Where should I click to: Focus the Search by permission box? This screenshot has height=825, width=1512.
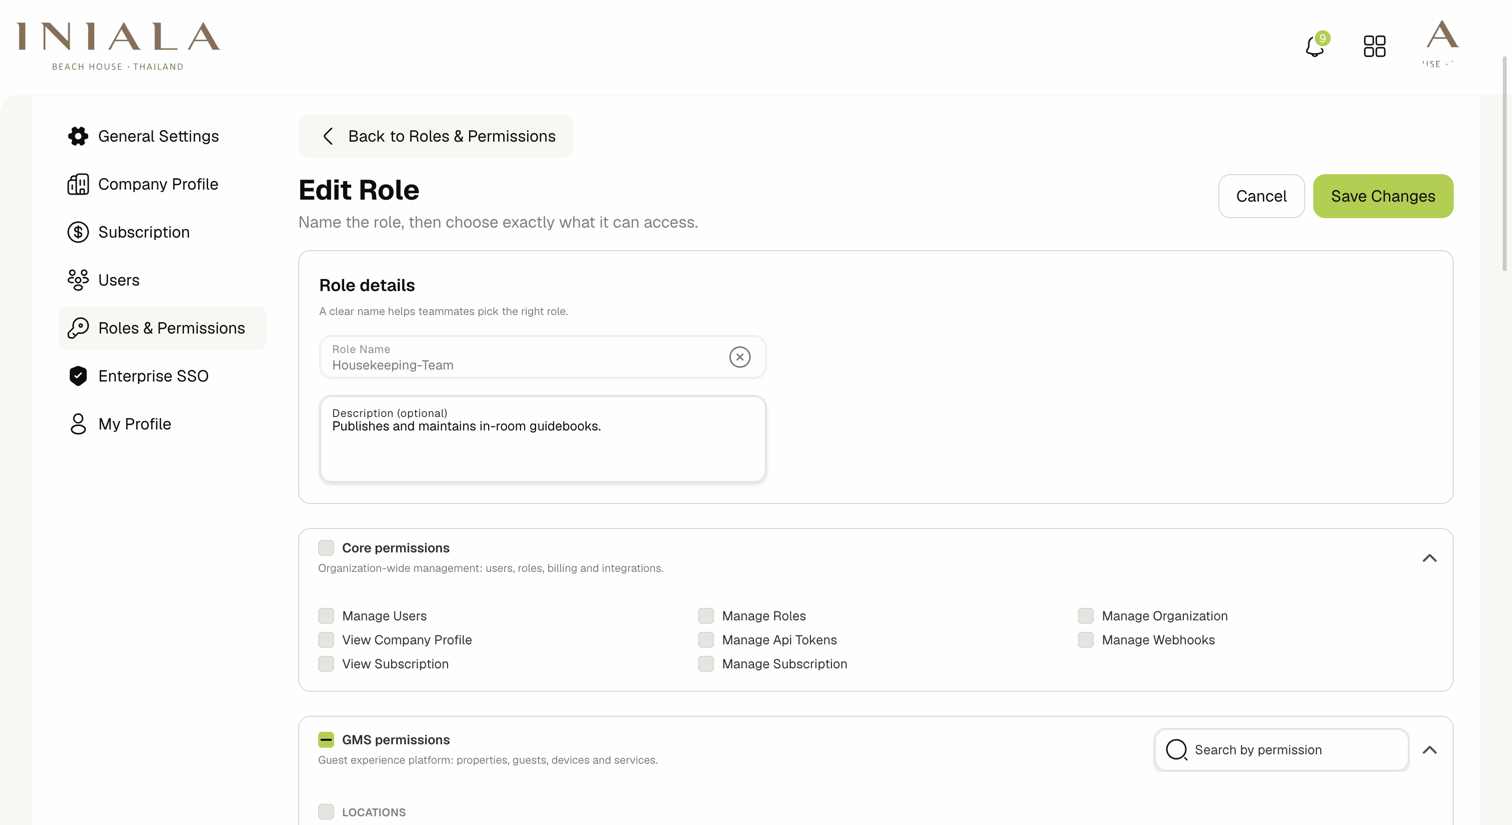point(1281,750)
